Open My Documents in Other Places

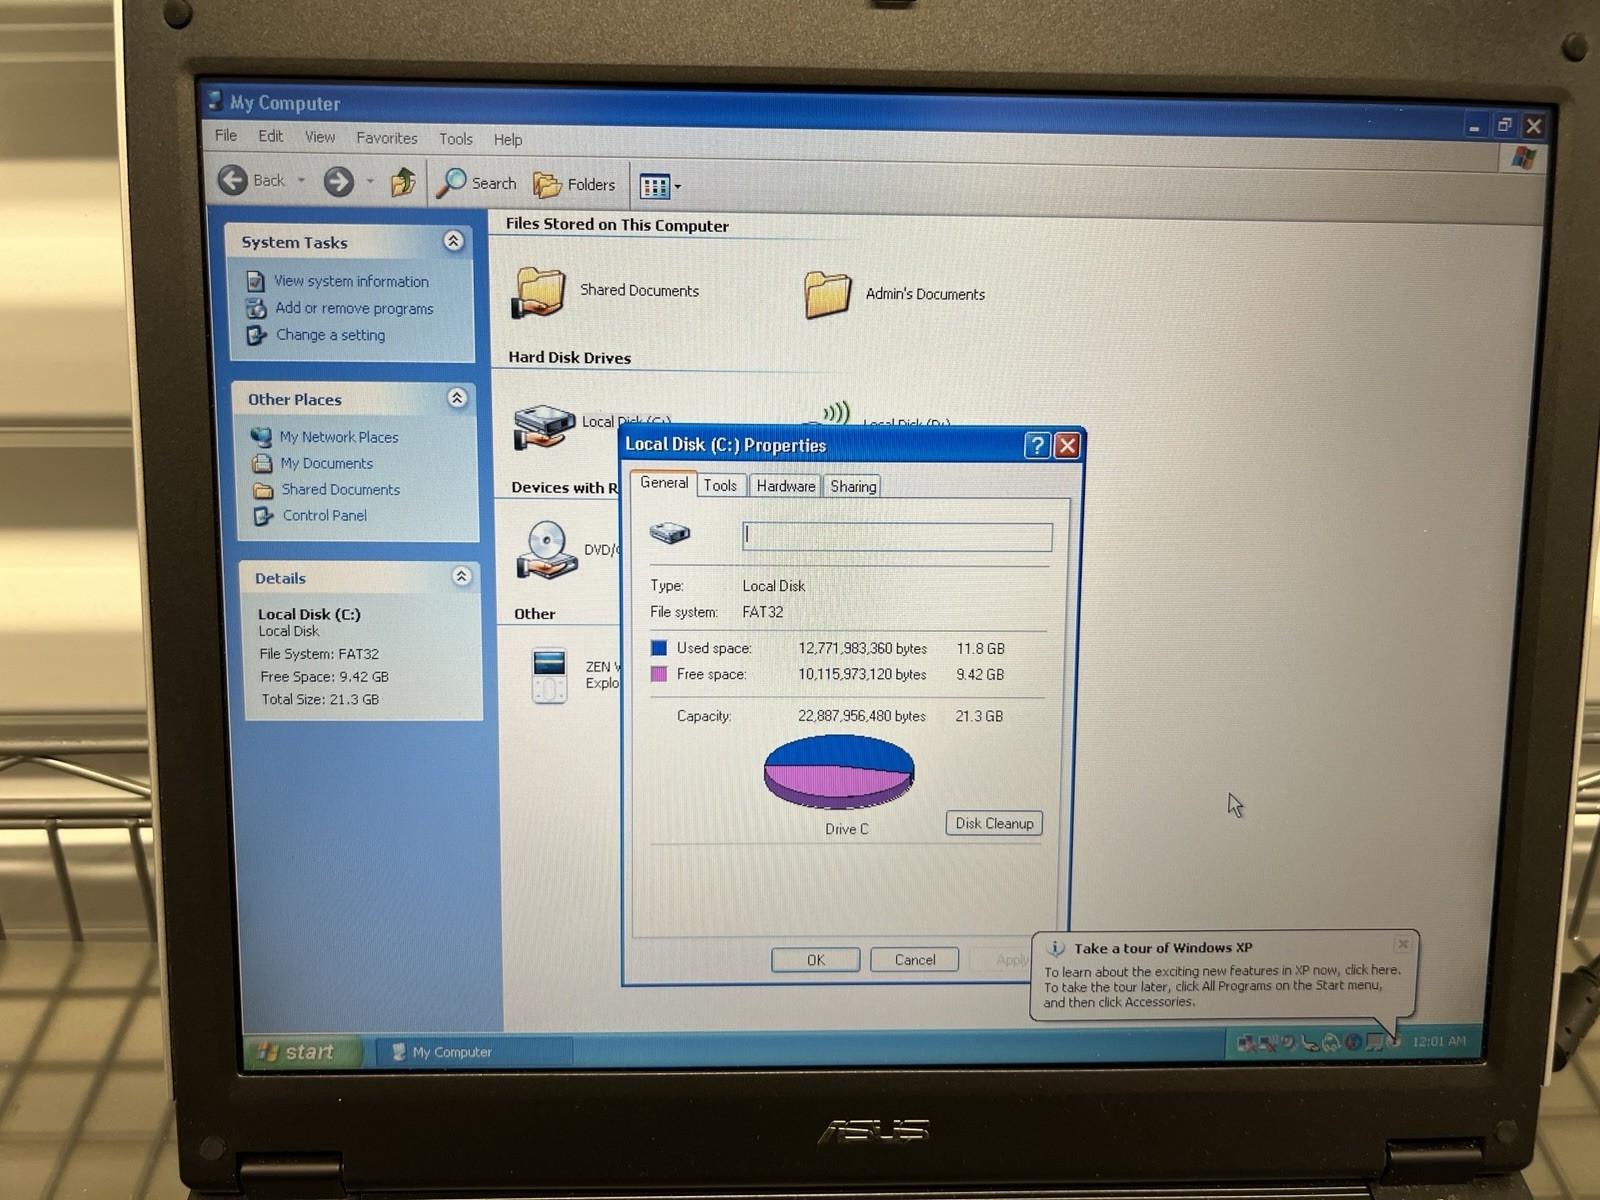(x=326, y=463)
